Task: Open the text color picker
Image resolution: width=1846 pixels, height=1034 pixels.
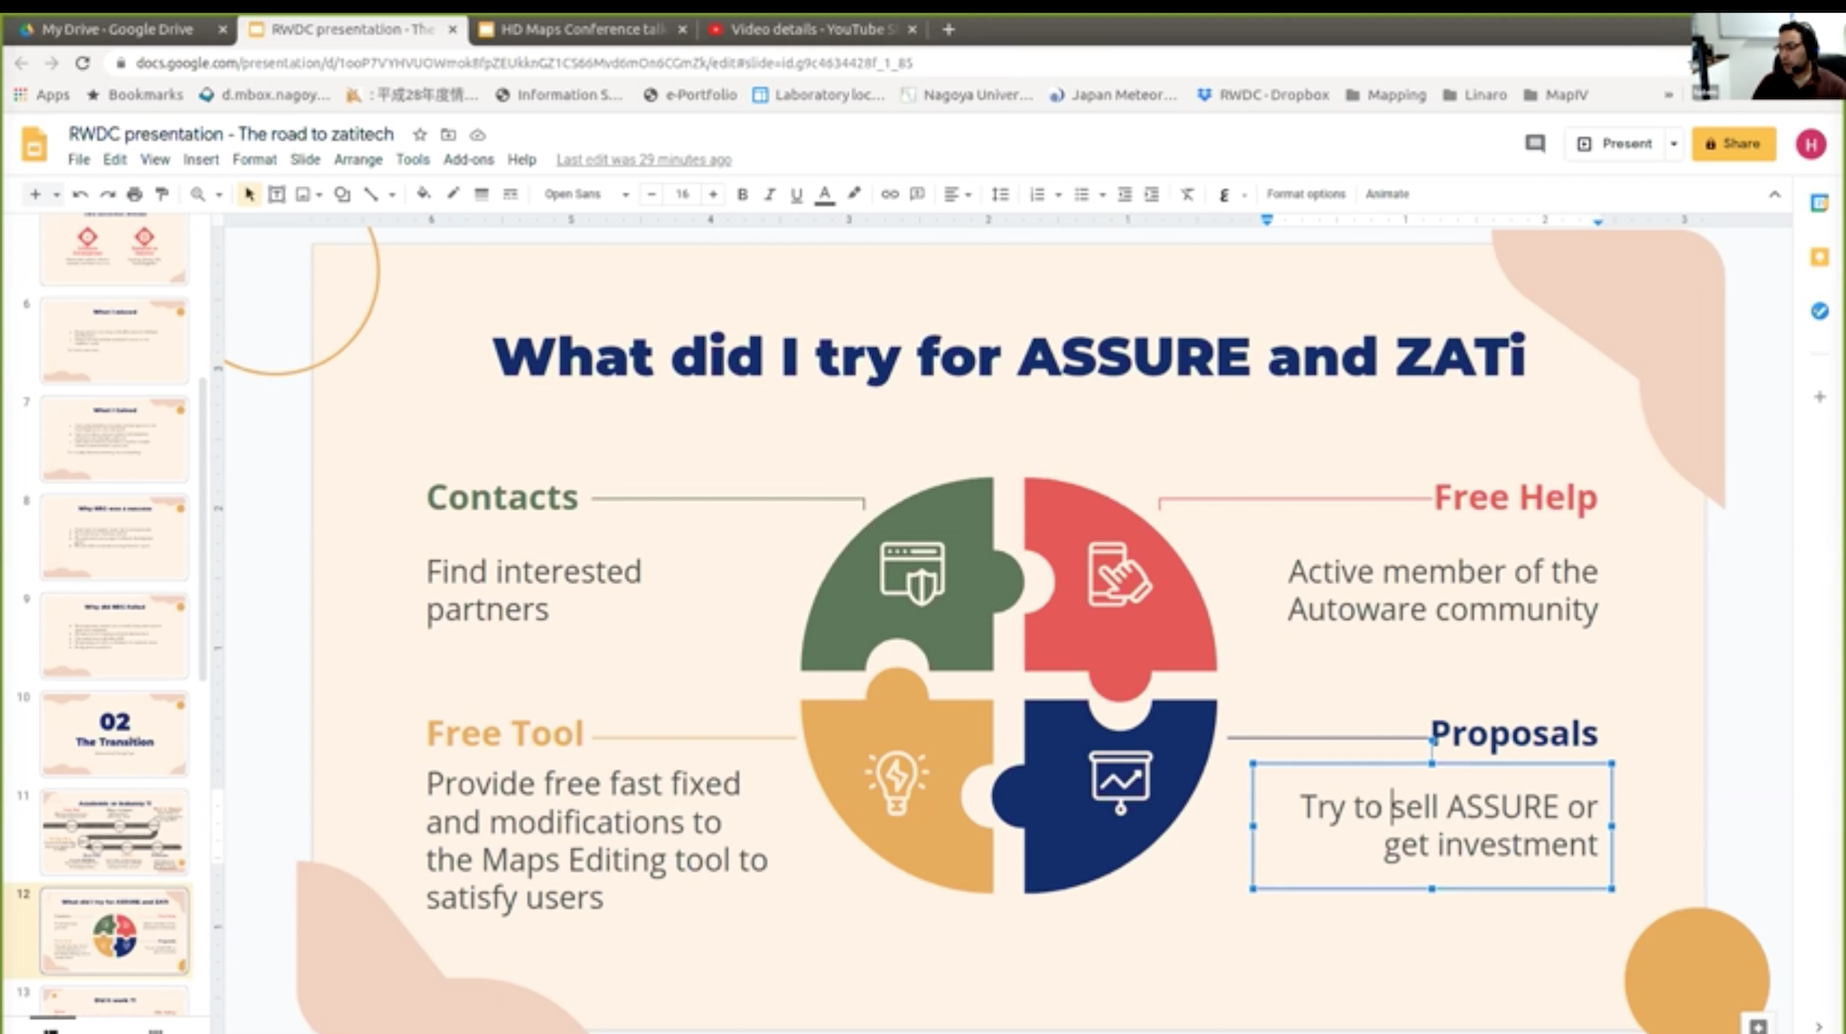Action: tap(824, 194)
